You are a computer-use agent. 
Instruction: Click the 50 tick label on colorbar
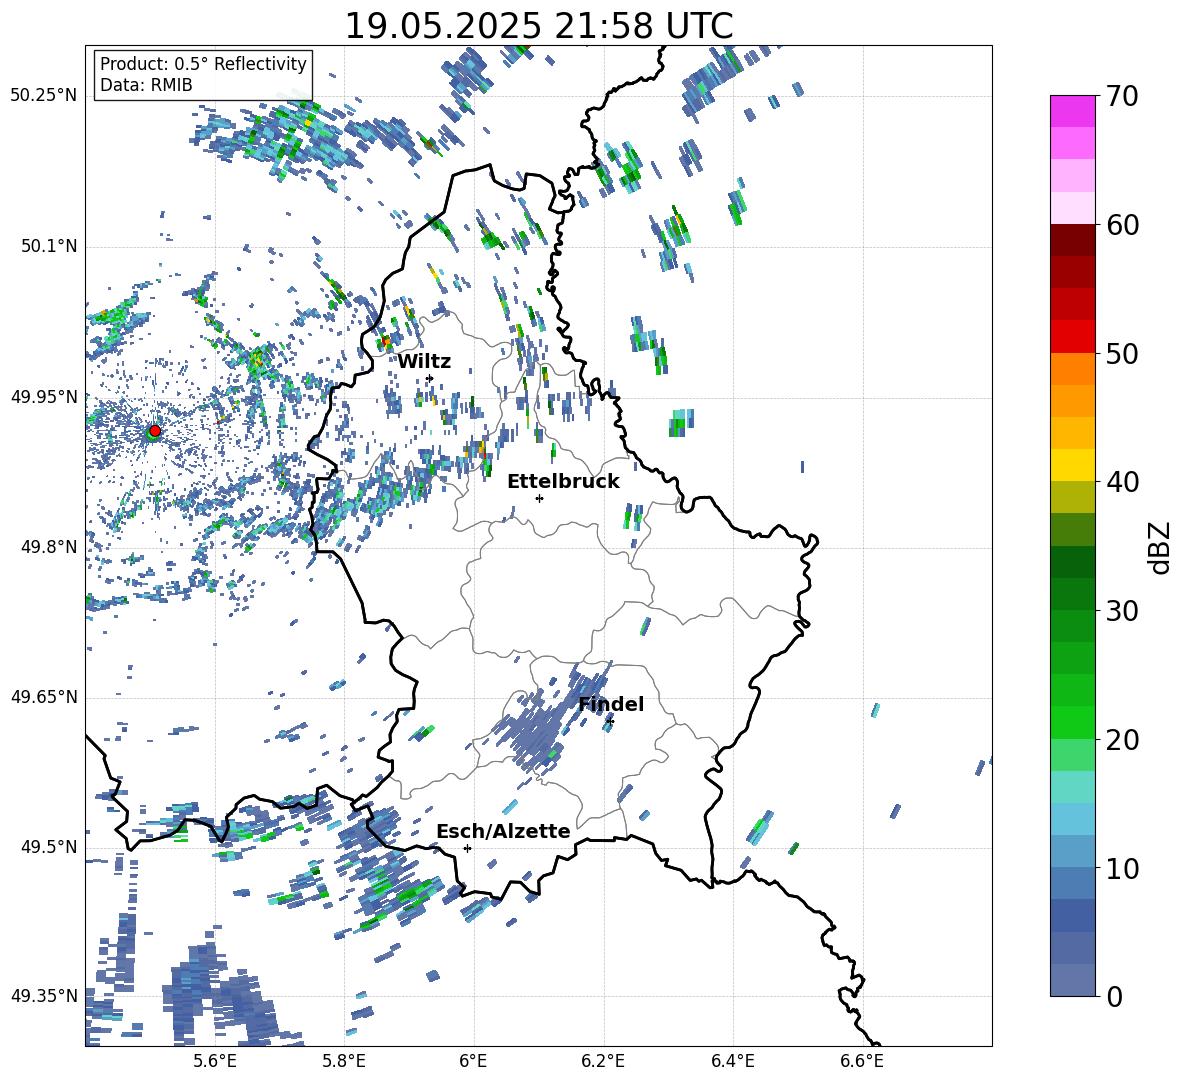coord(1121,354)
